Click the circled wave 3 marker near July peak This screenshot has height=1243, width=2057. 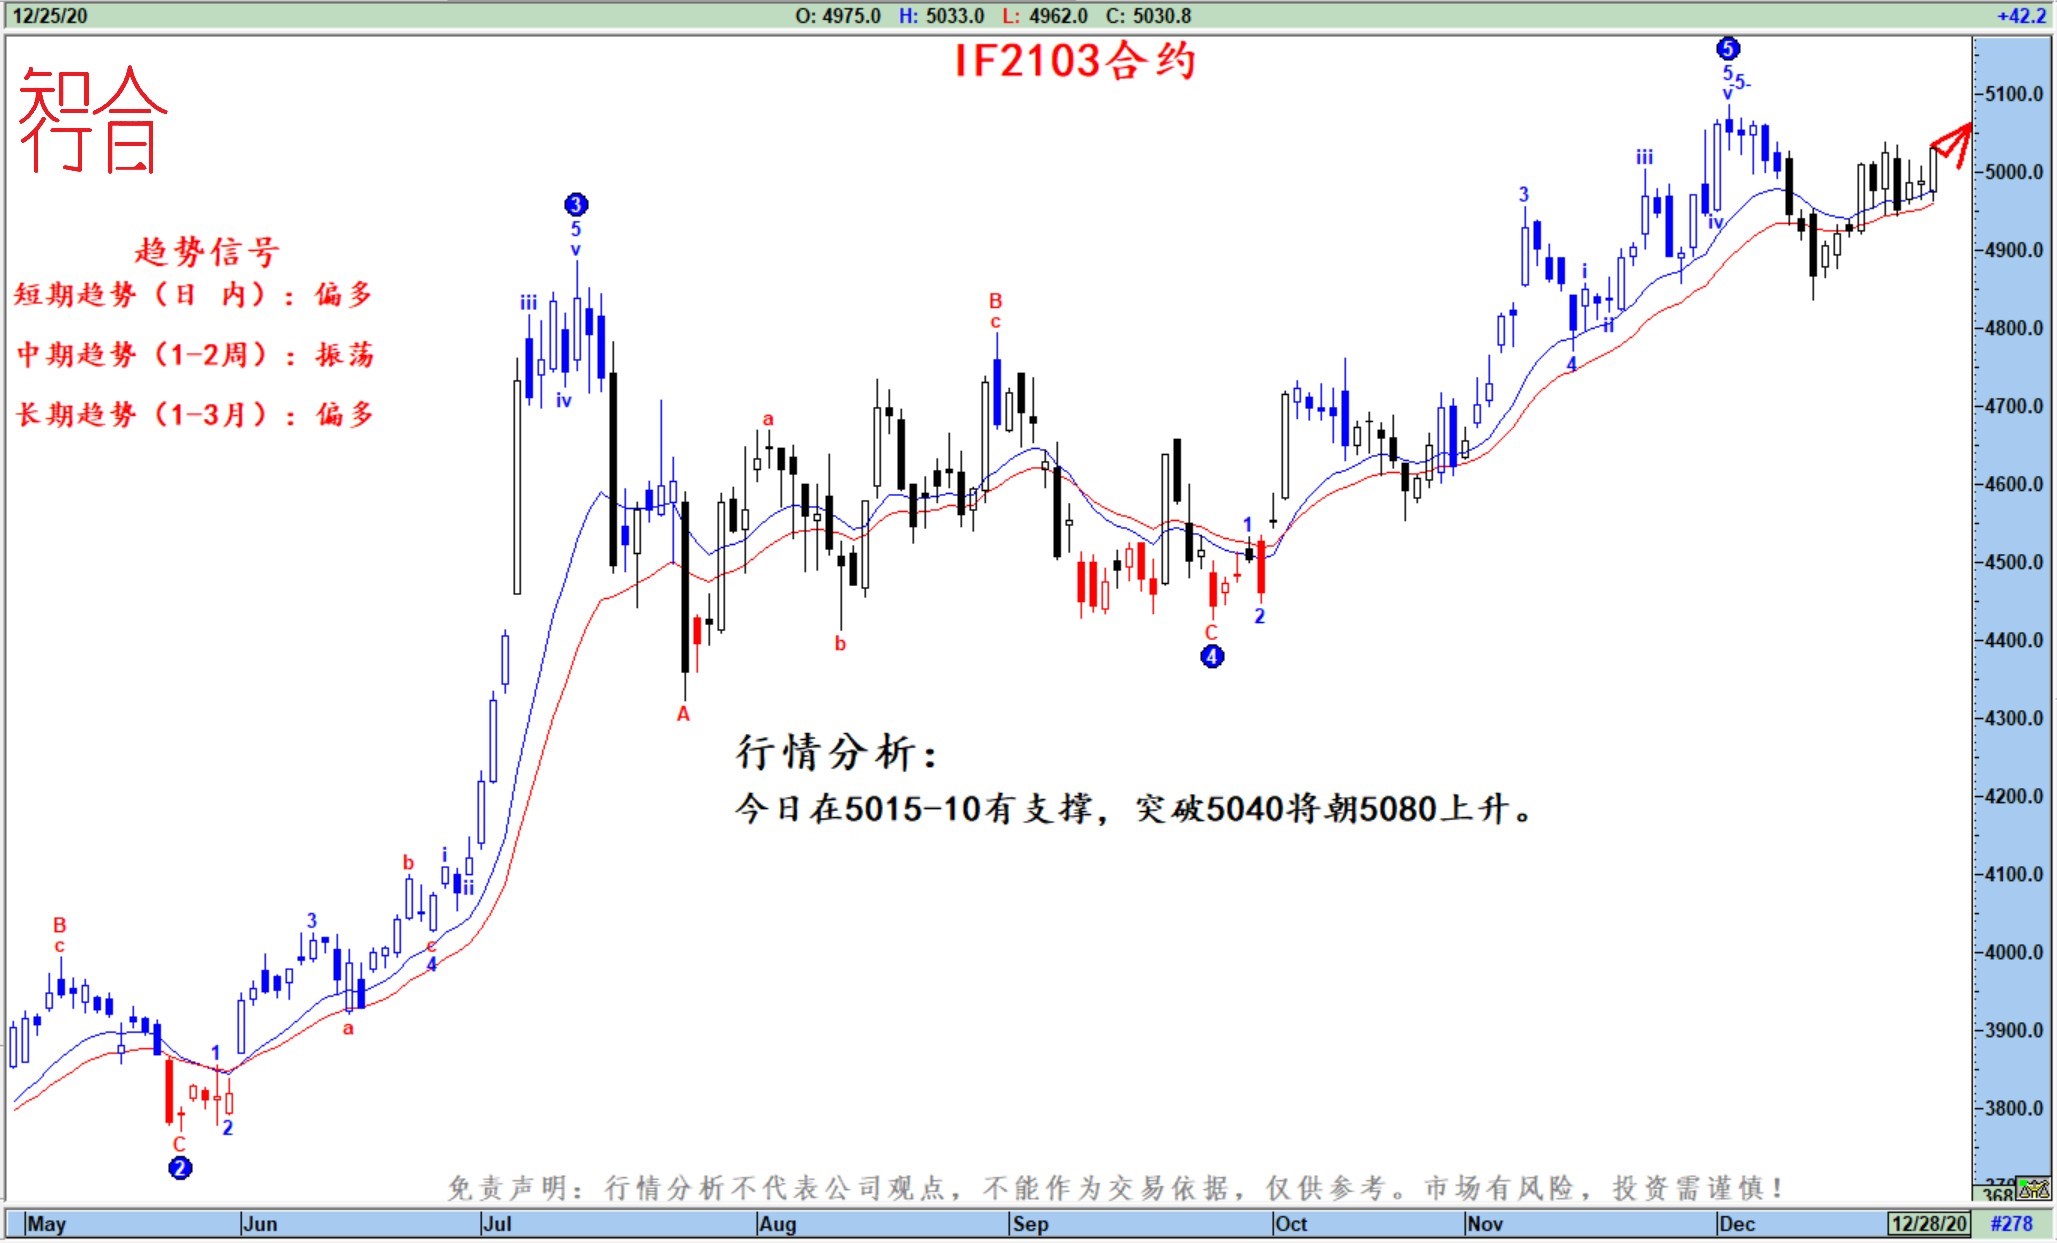click(575, 205)
